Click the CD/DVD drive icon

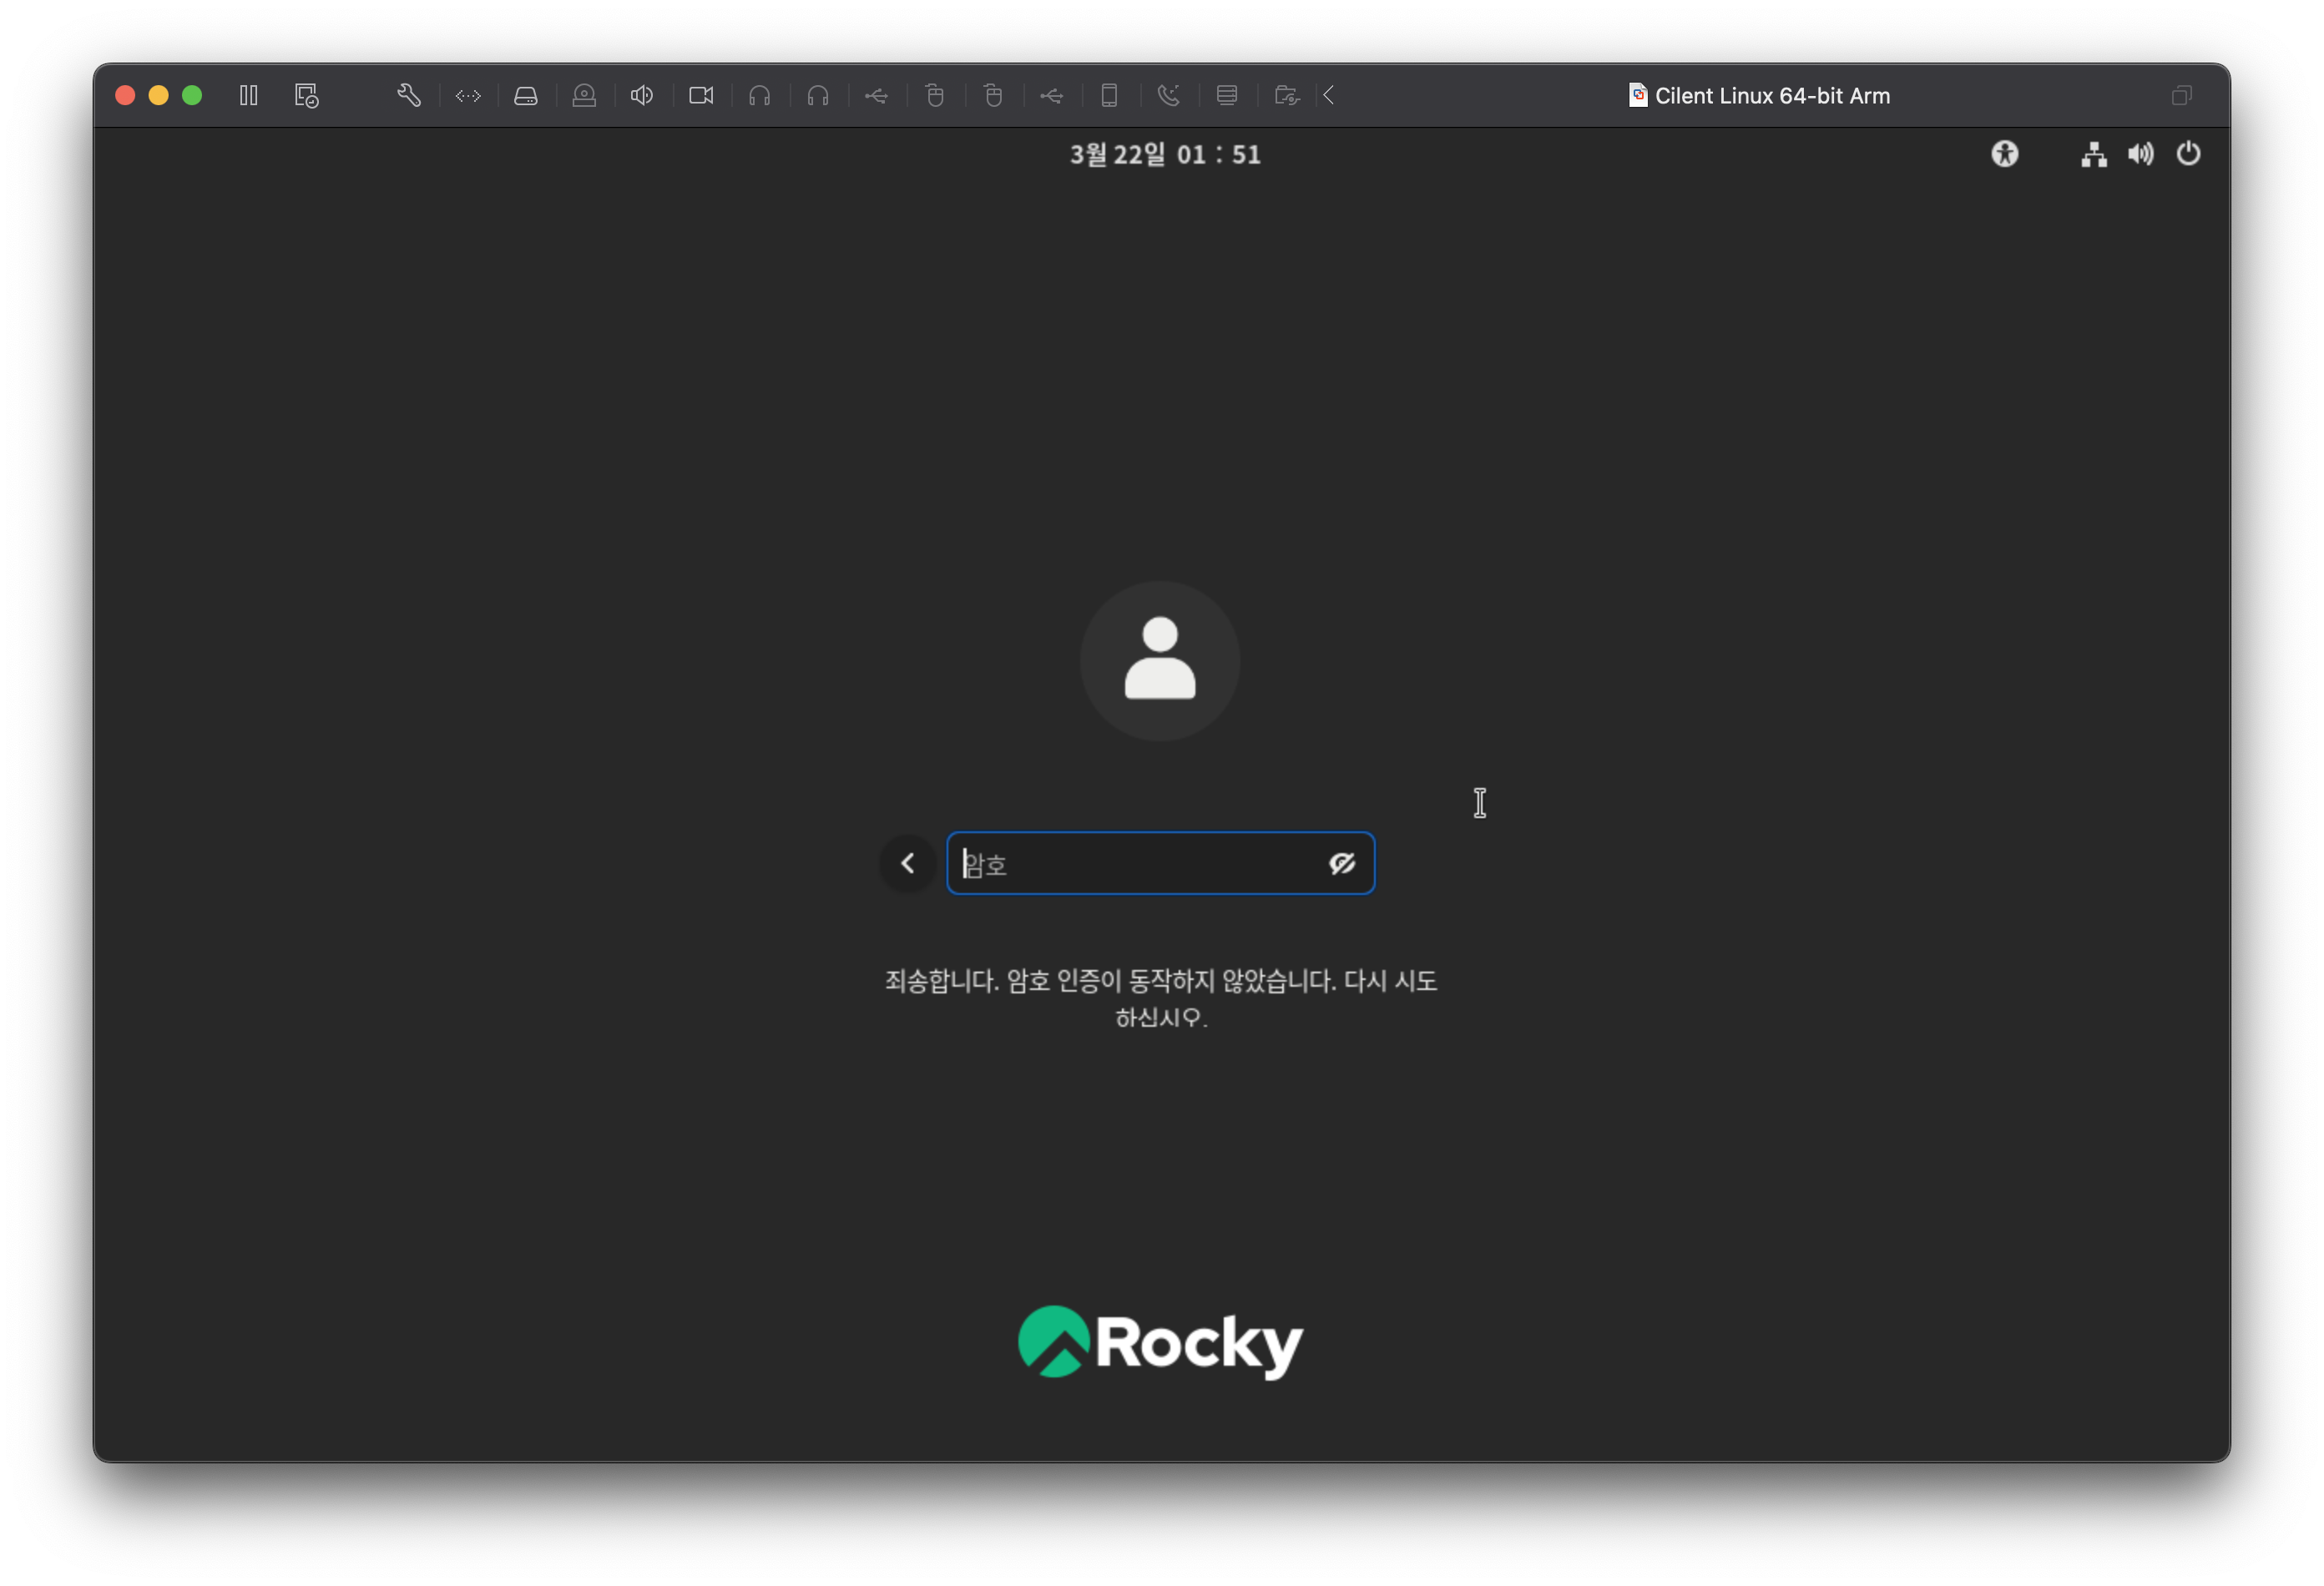pos(584,96)
